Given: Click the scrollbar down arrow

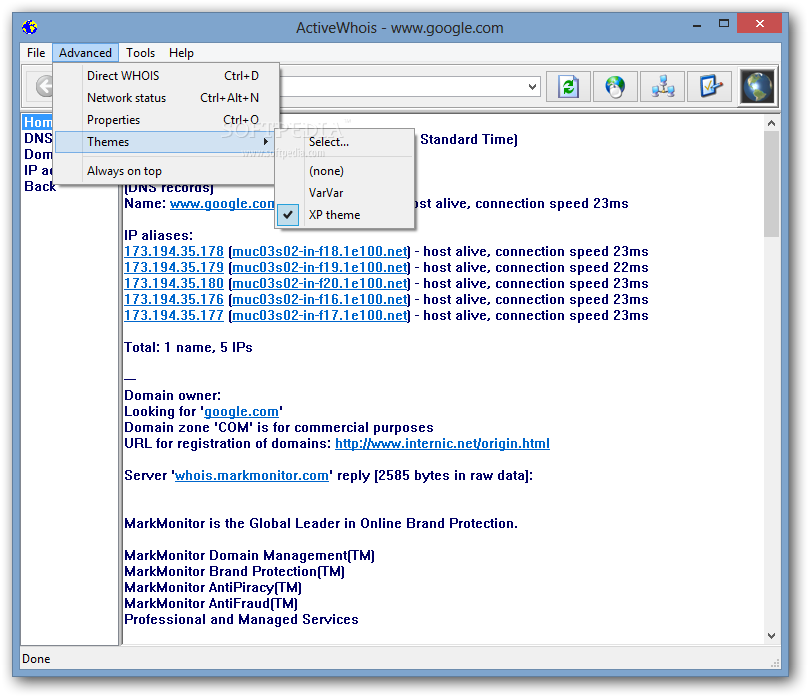Looking at the screenshot, I should [x=771, y=636].
